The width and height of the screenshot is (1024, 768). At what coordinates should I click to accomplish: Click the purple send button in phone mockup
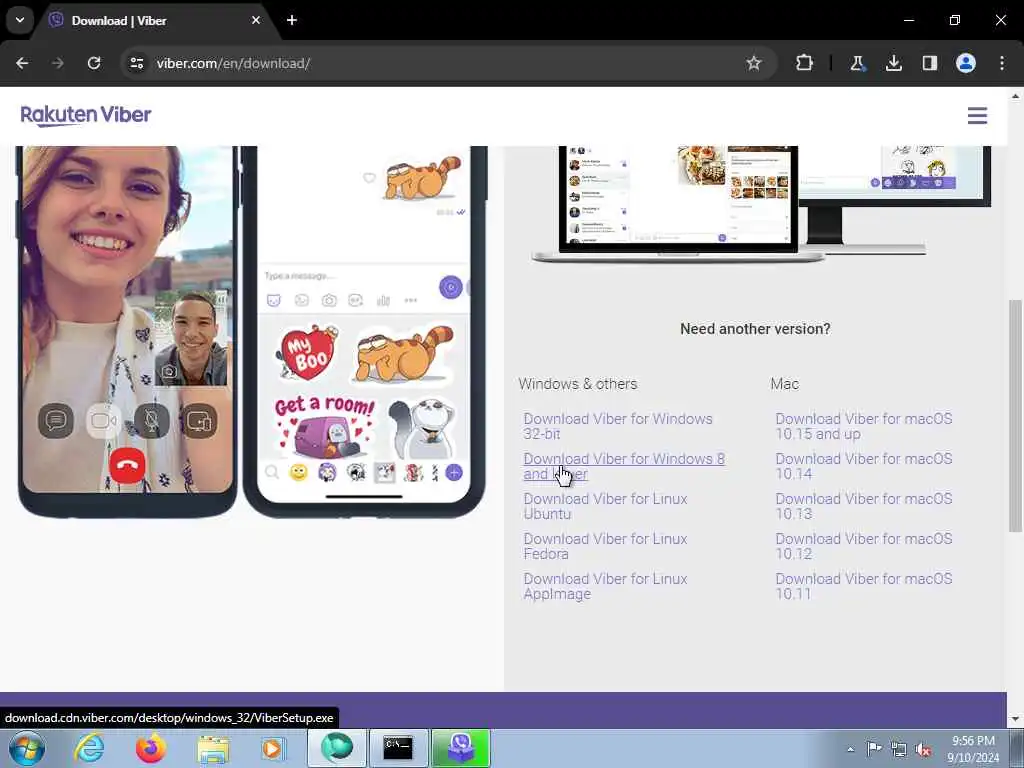click(x=451, y=287)
